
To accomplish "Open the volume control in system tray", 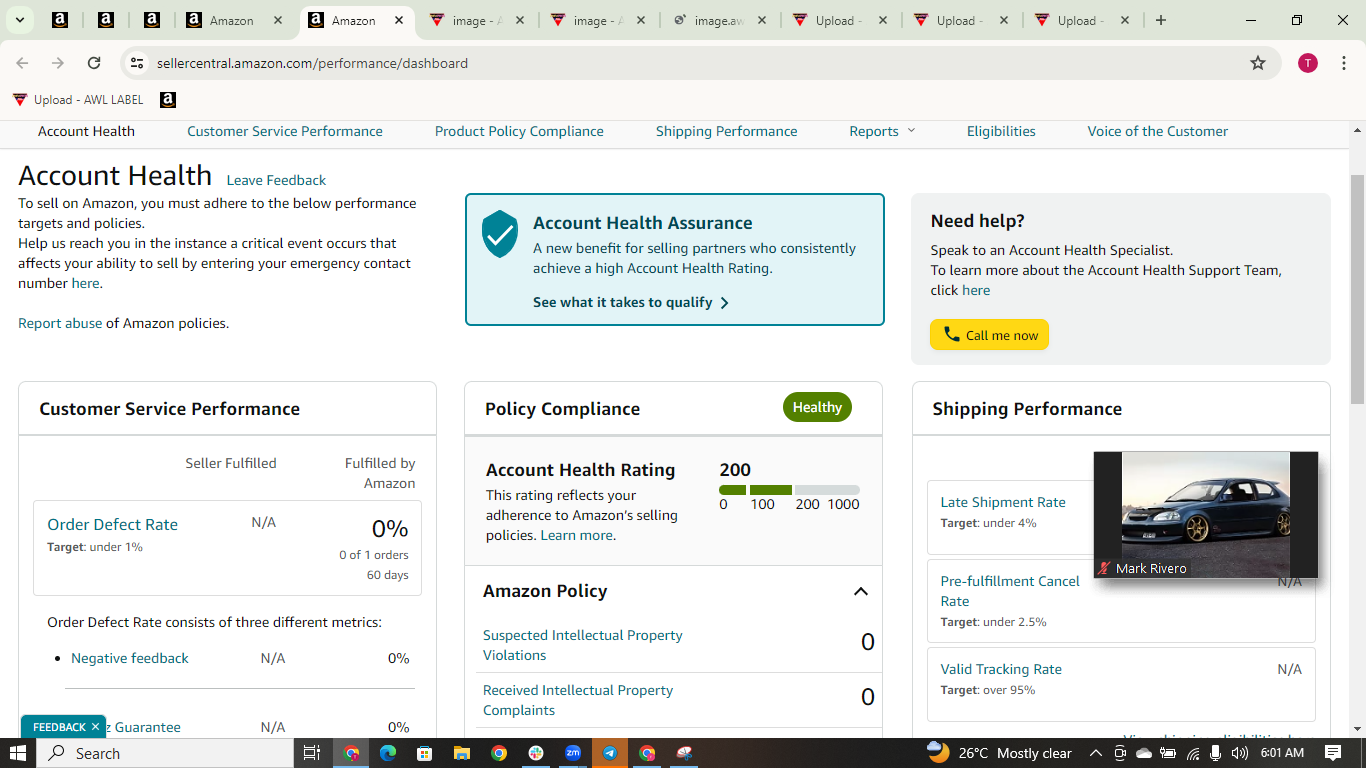I will tap(1240, 753).
